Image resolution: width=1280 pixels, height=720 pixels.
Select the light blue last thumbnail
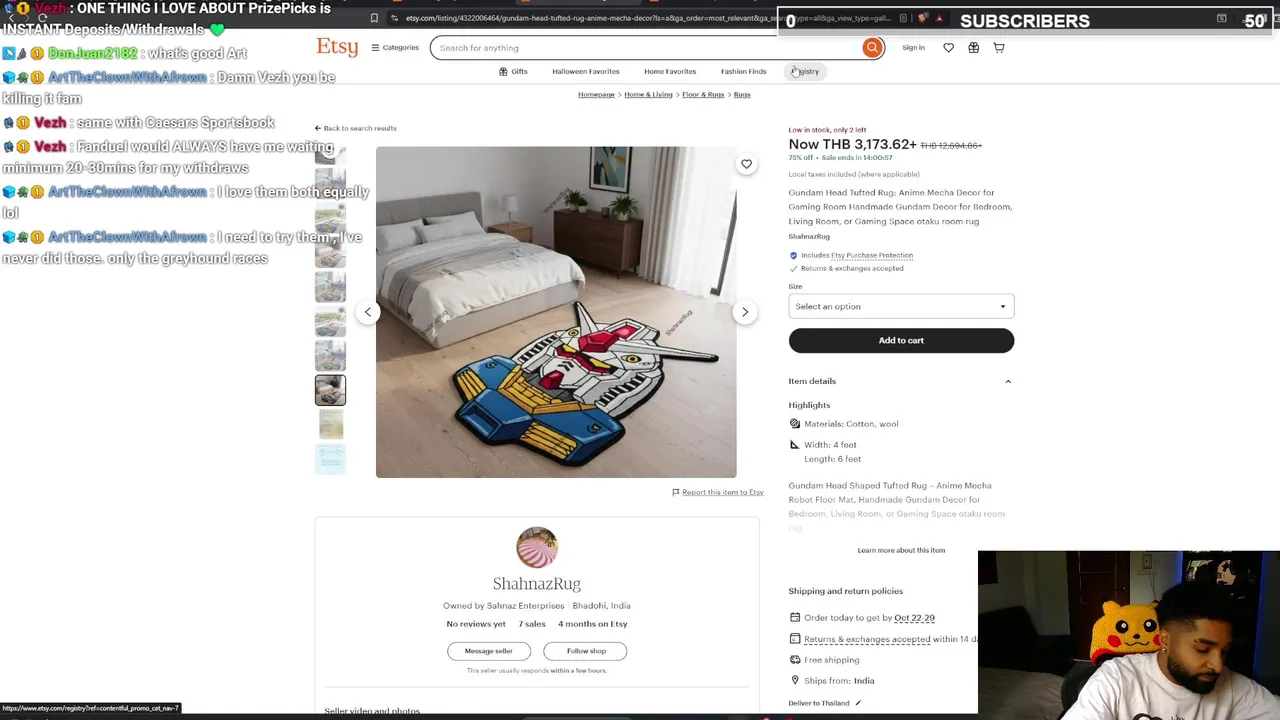(x=330, y=458)
